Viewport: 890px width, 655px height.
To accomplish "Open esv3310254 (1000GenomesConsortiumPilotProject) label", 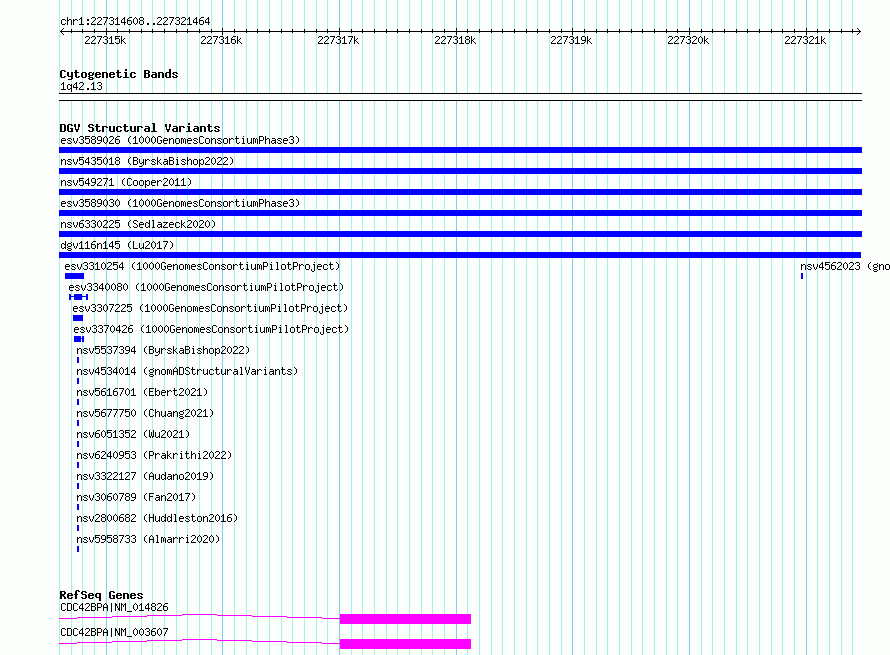I will (202, 266).
